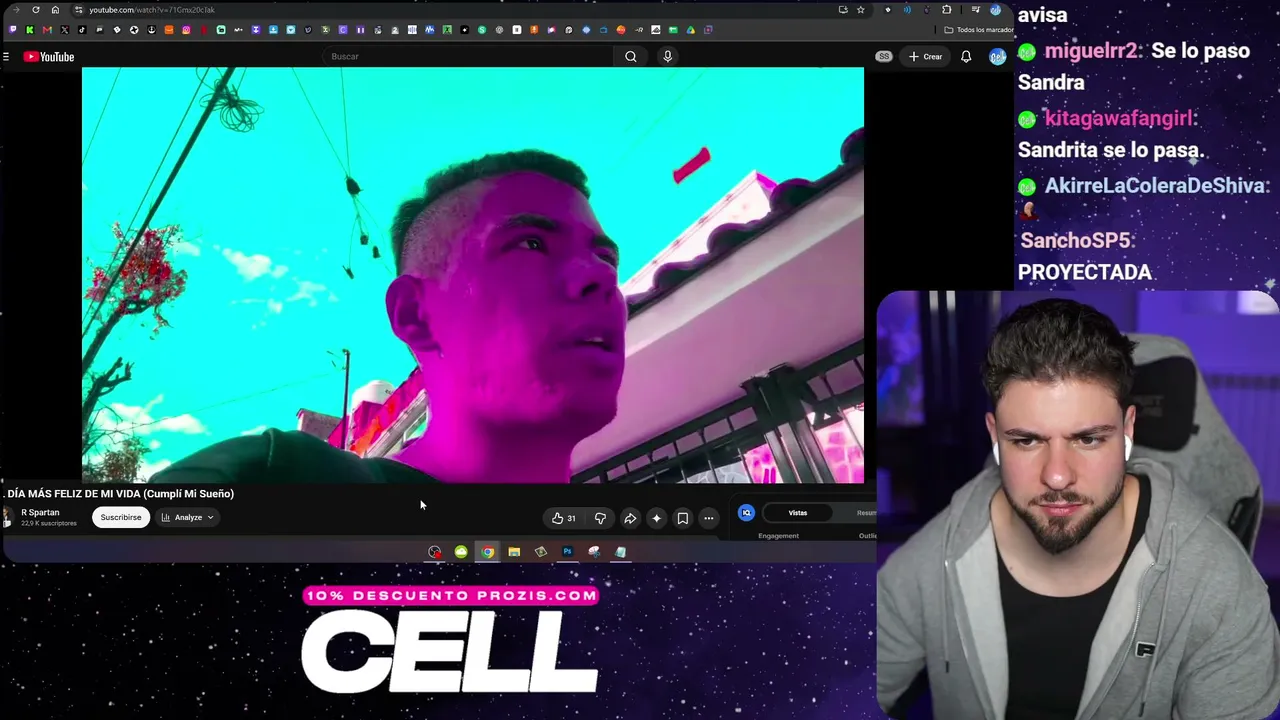Select the Vistas tab
Image resolution: width=1280 pixels, height=720 pixels.
click(797, 513)
